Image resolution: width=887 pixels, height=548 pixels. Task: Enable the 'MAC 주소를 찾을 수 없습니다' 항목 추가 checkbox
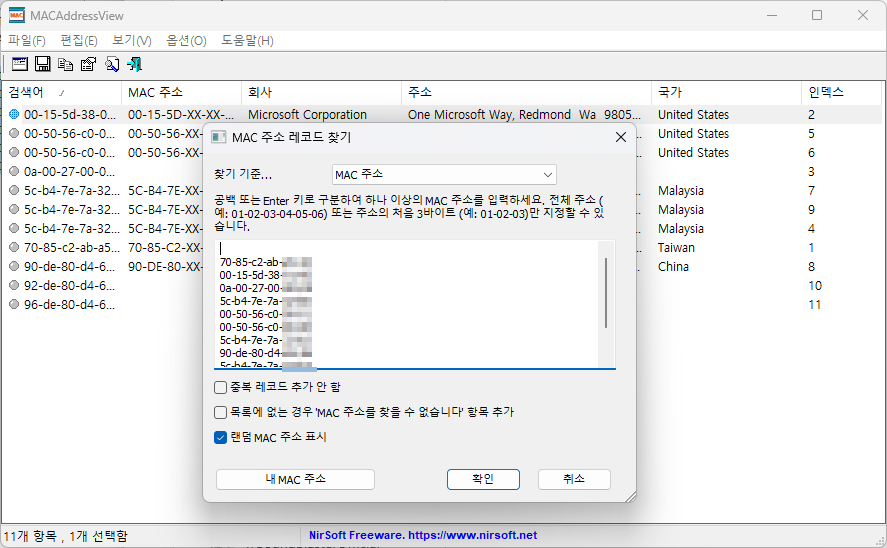click(221, 412)
